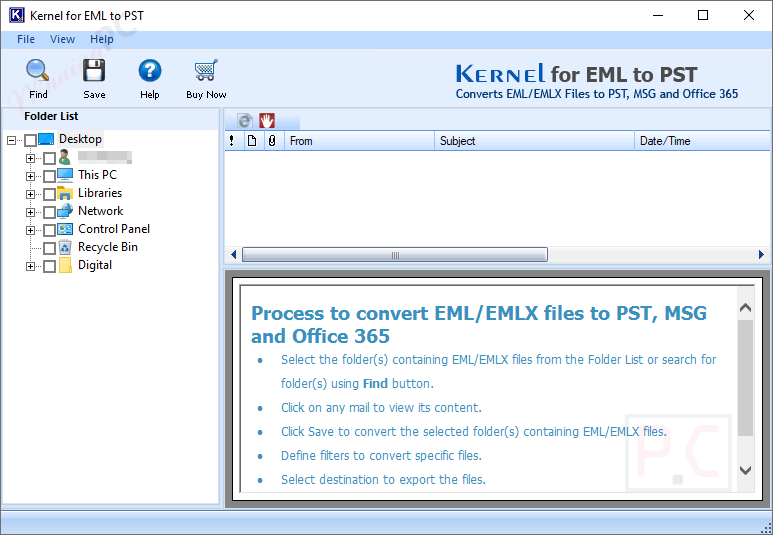Image resolution: width=773 pixels, height=535 pixels.
Task: Sort by the document type column icon
Action: click(252, 141)
